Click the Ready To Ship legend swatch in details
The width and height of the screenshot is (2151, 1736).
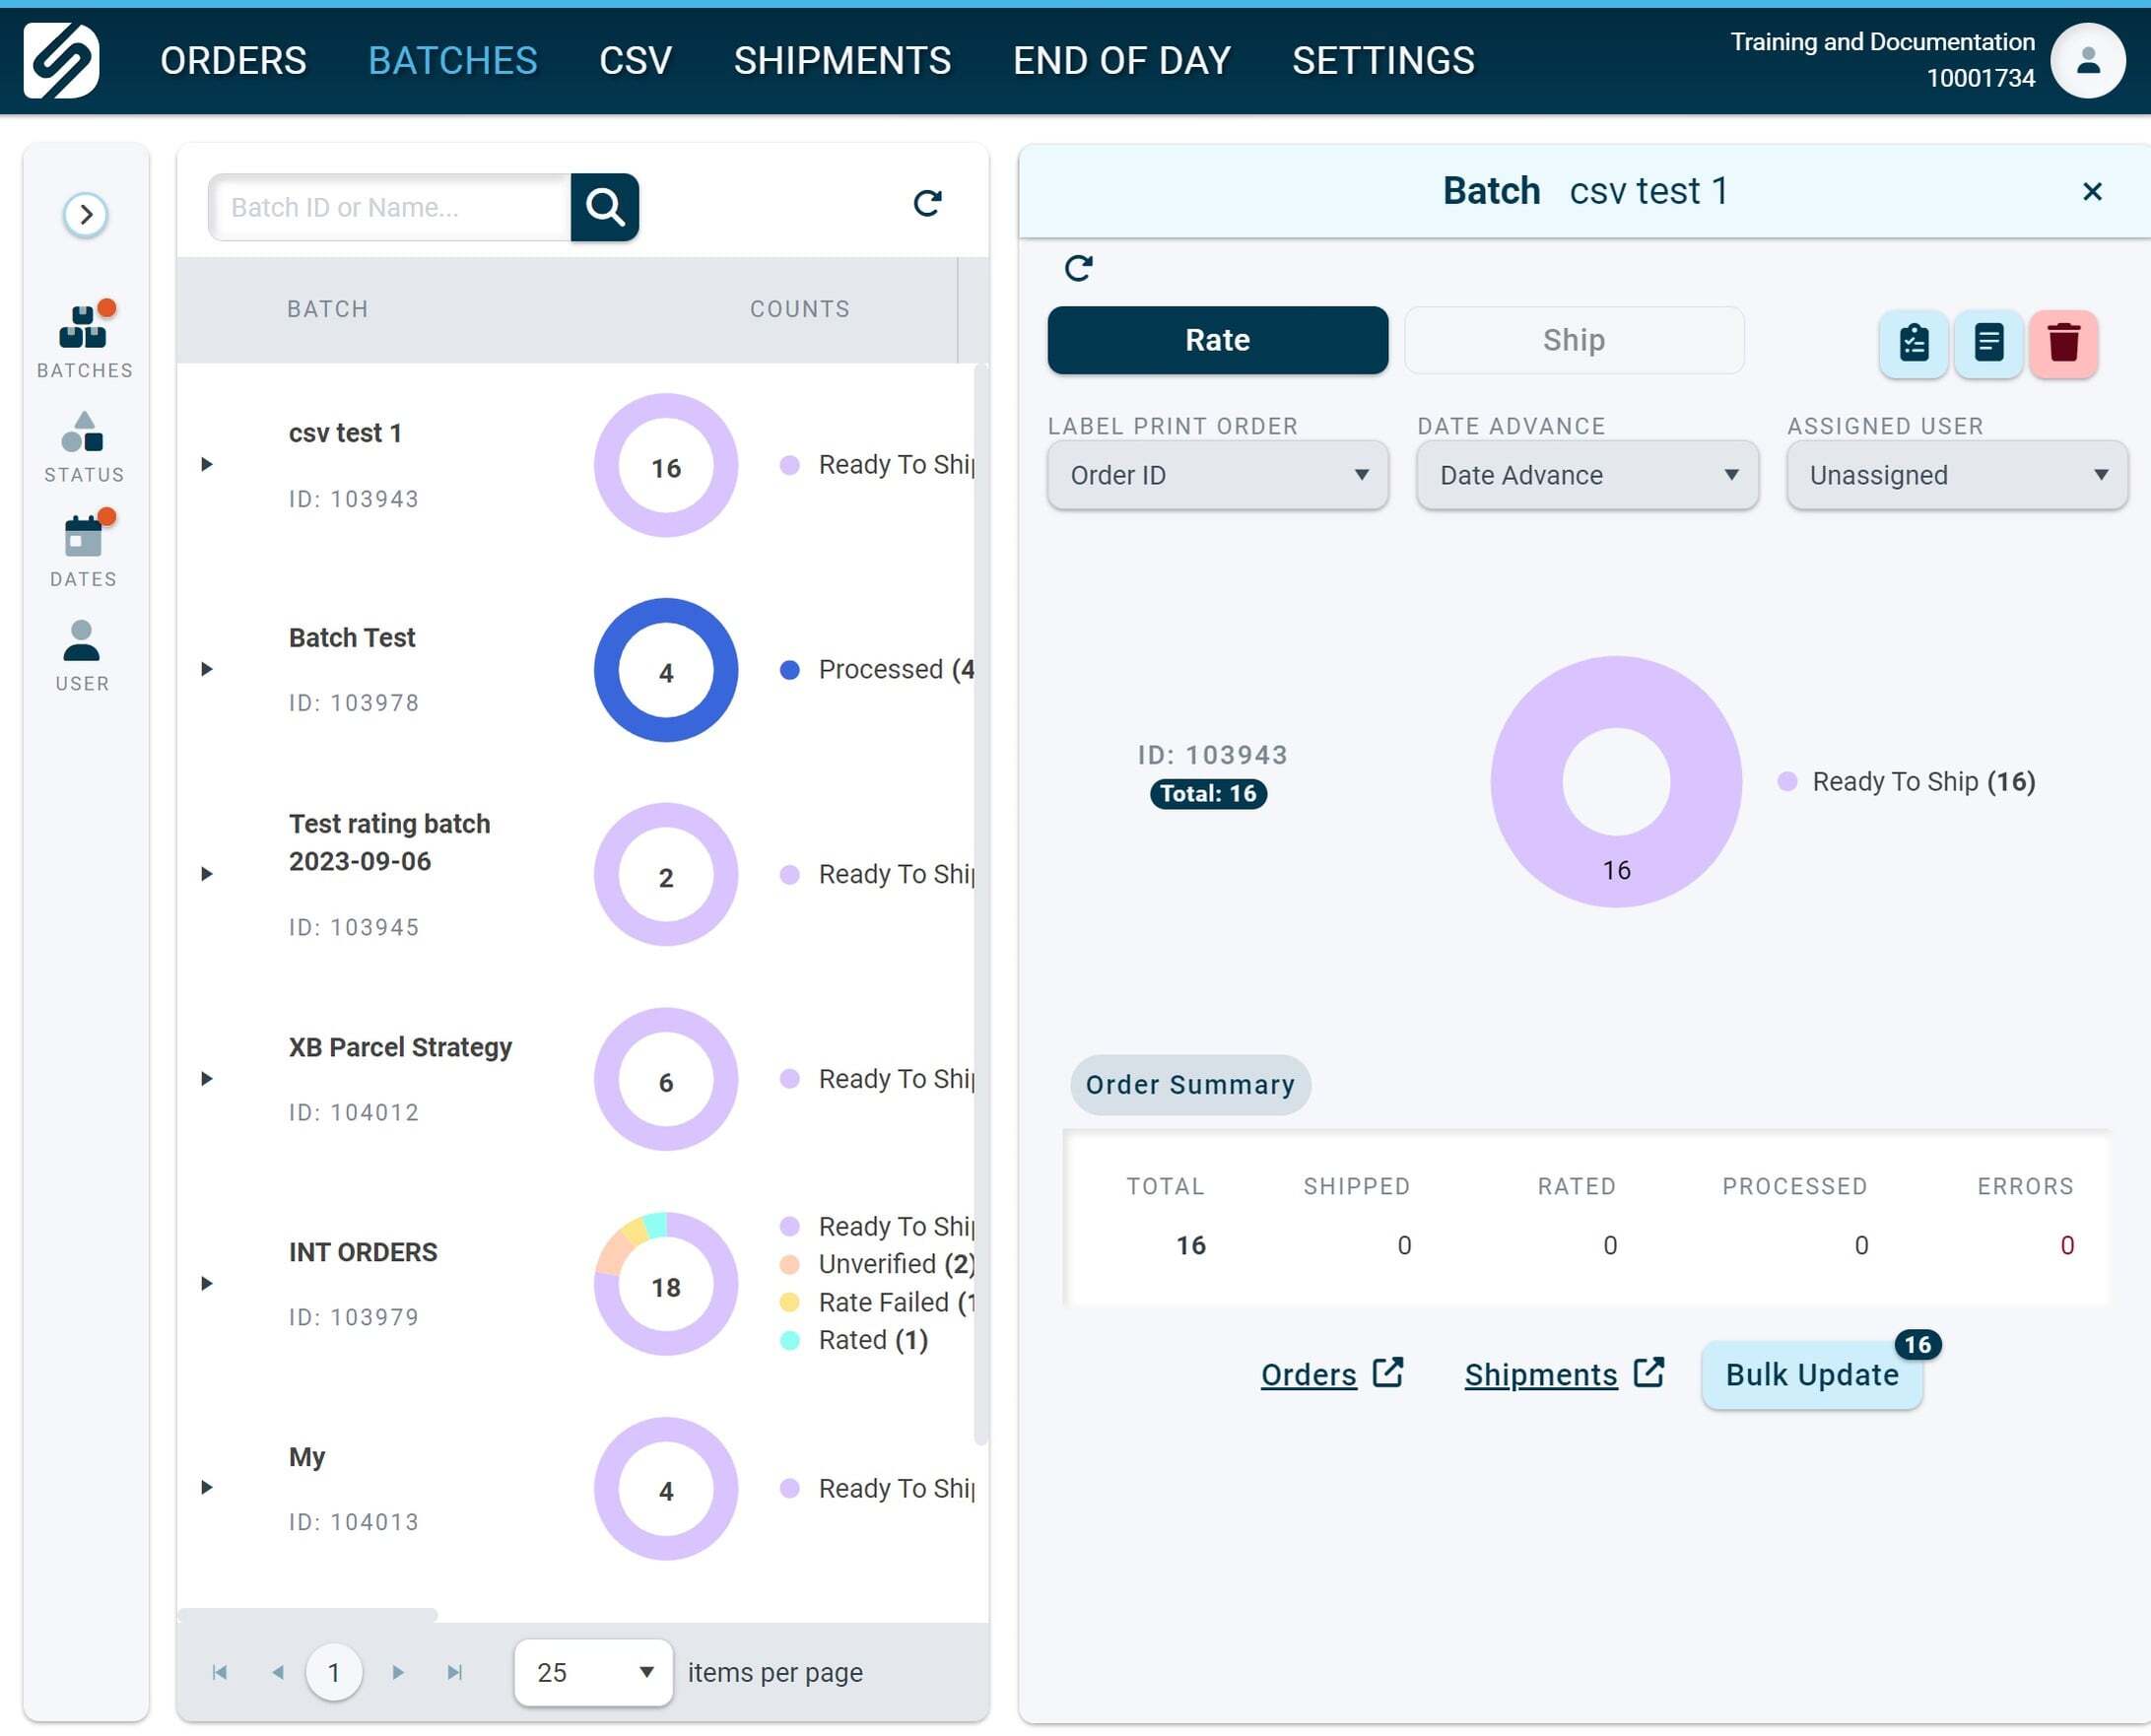[1788, 782]
